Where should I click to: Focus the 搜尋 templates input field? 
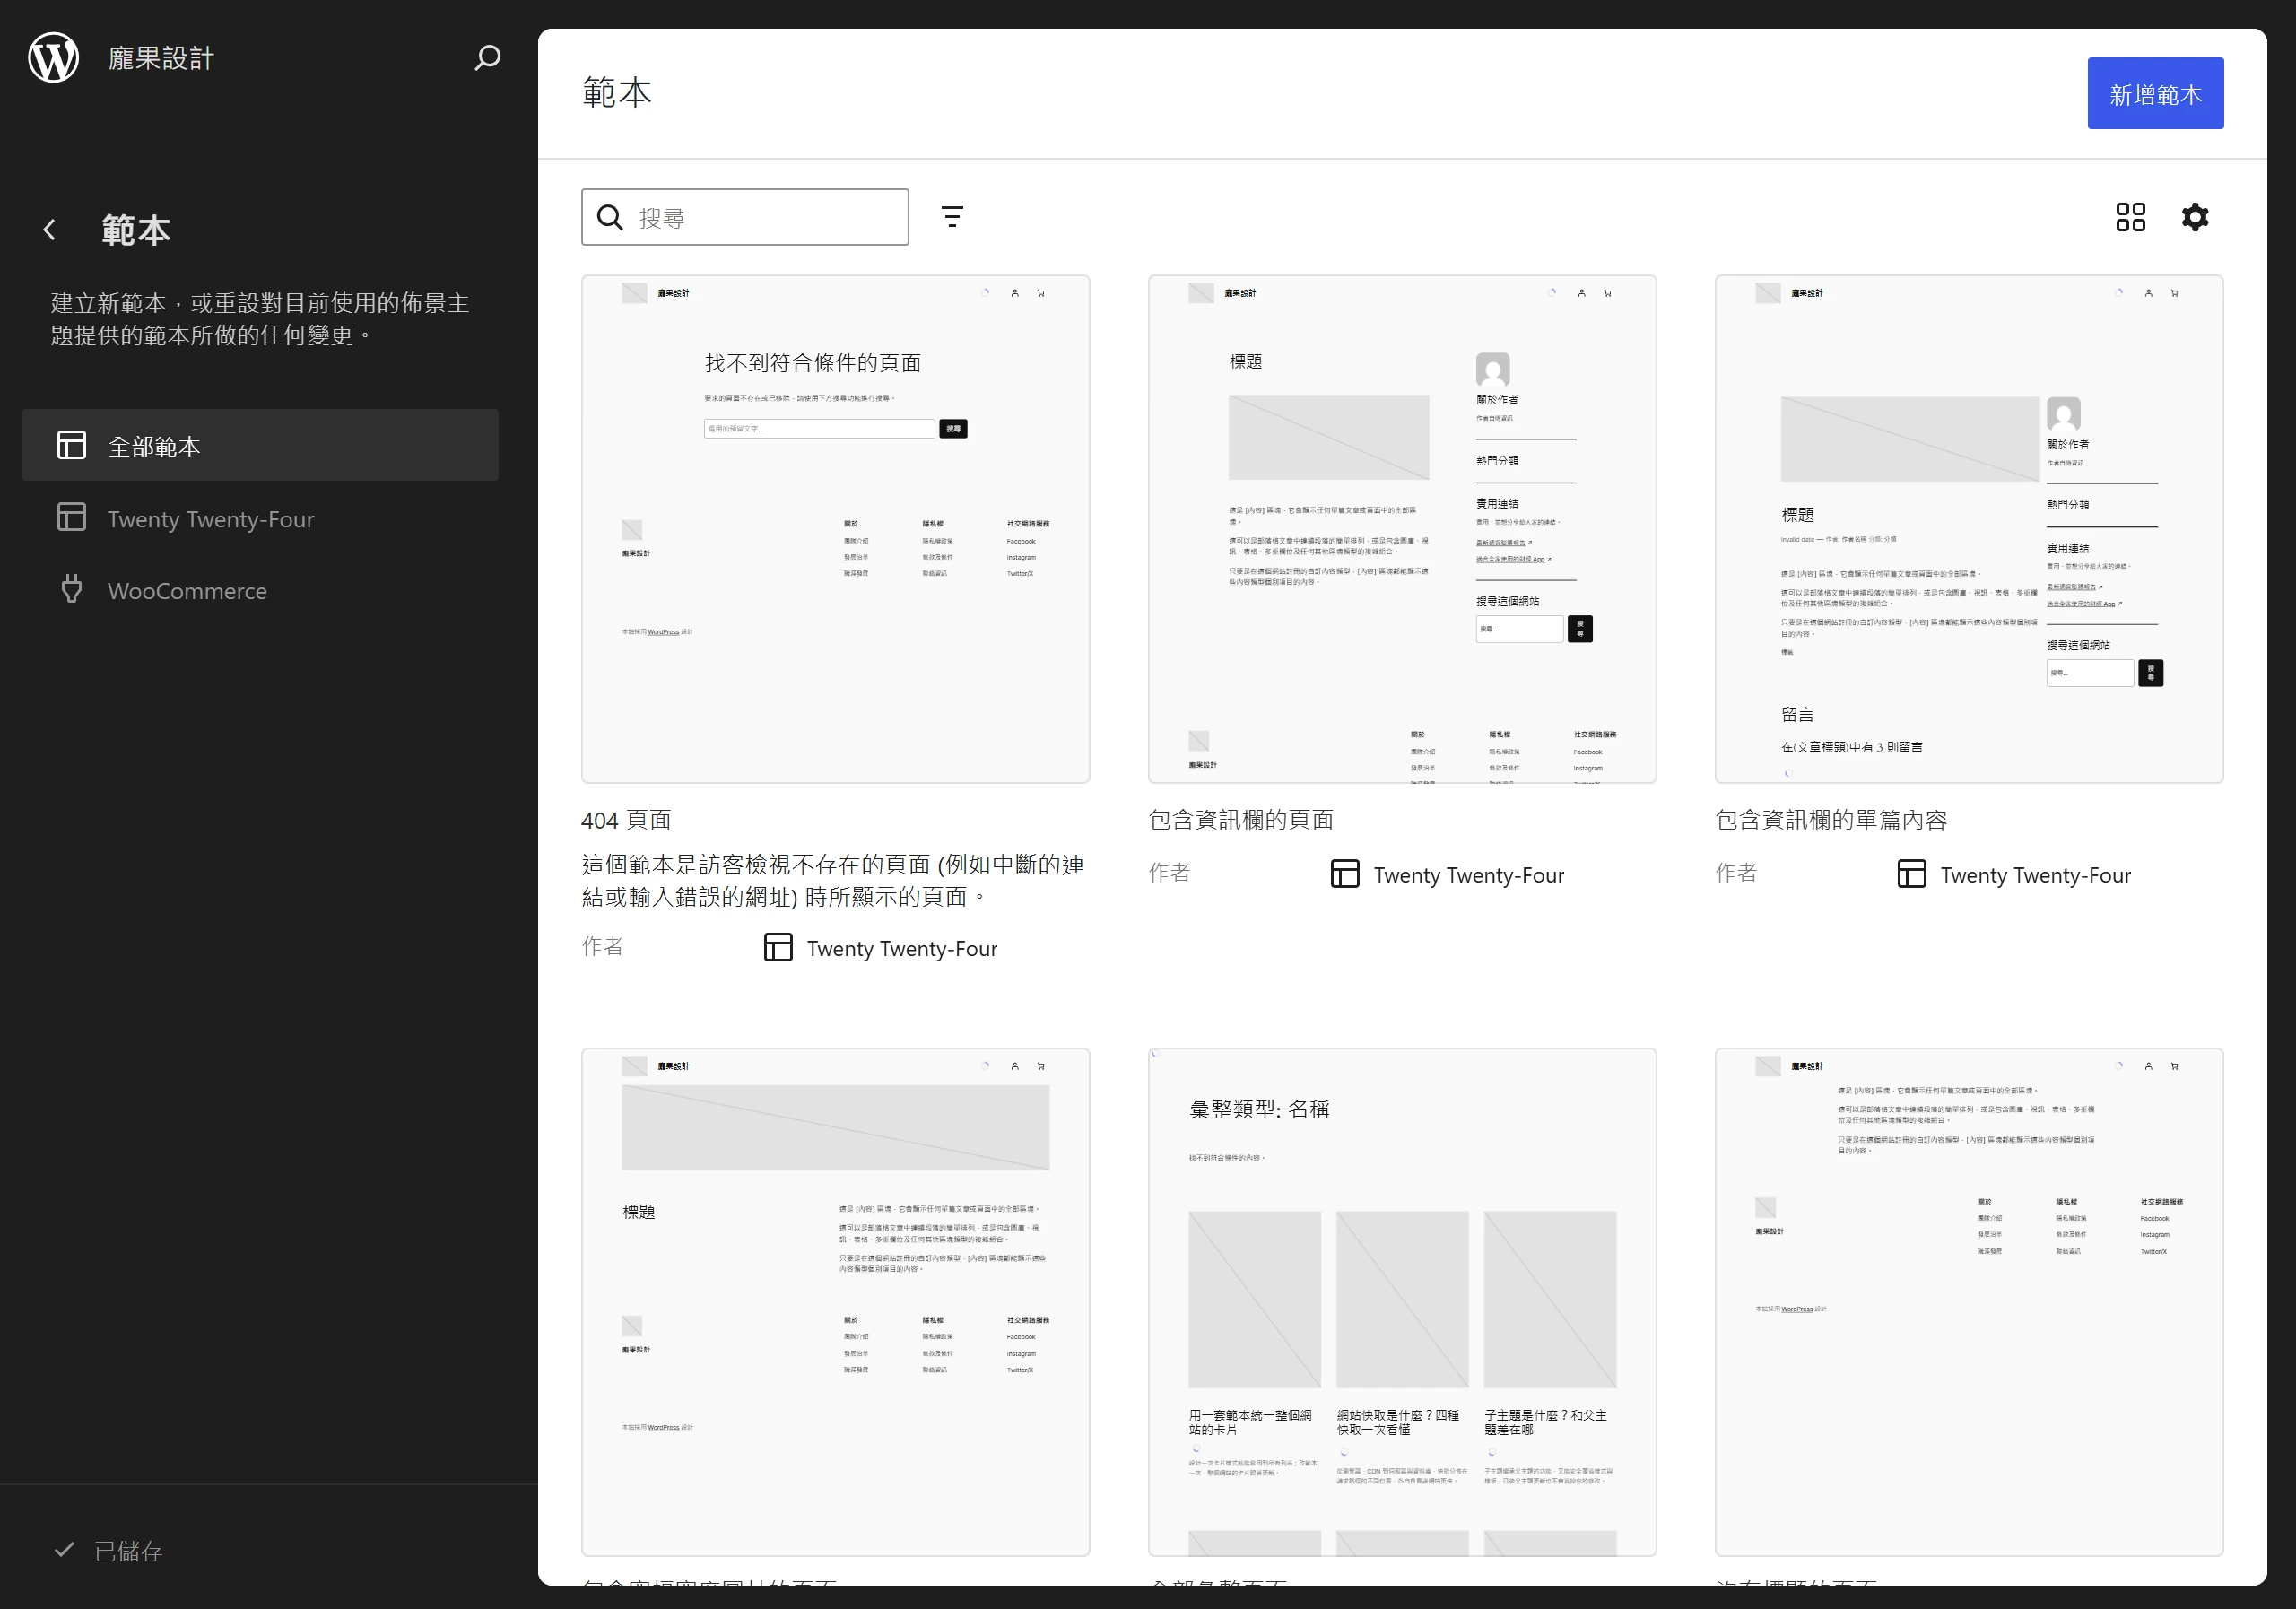point(745,217)
